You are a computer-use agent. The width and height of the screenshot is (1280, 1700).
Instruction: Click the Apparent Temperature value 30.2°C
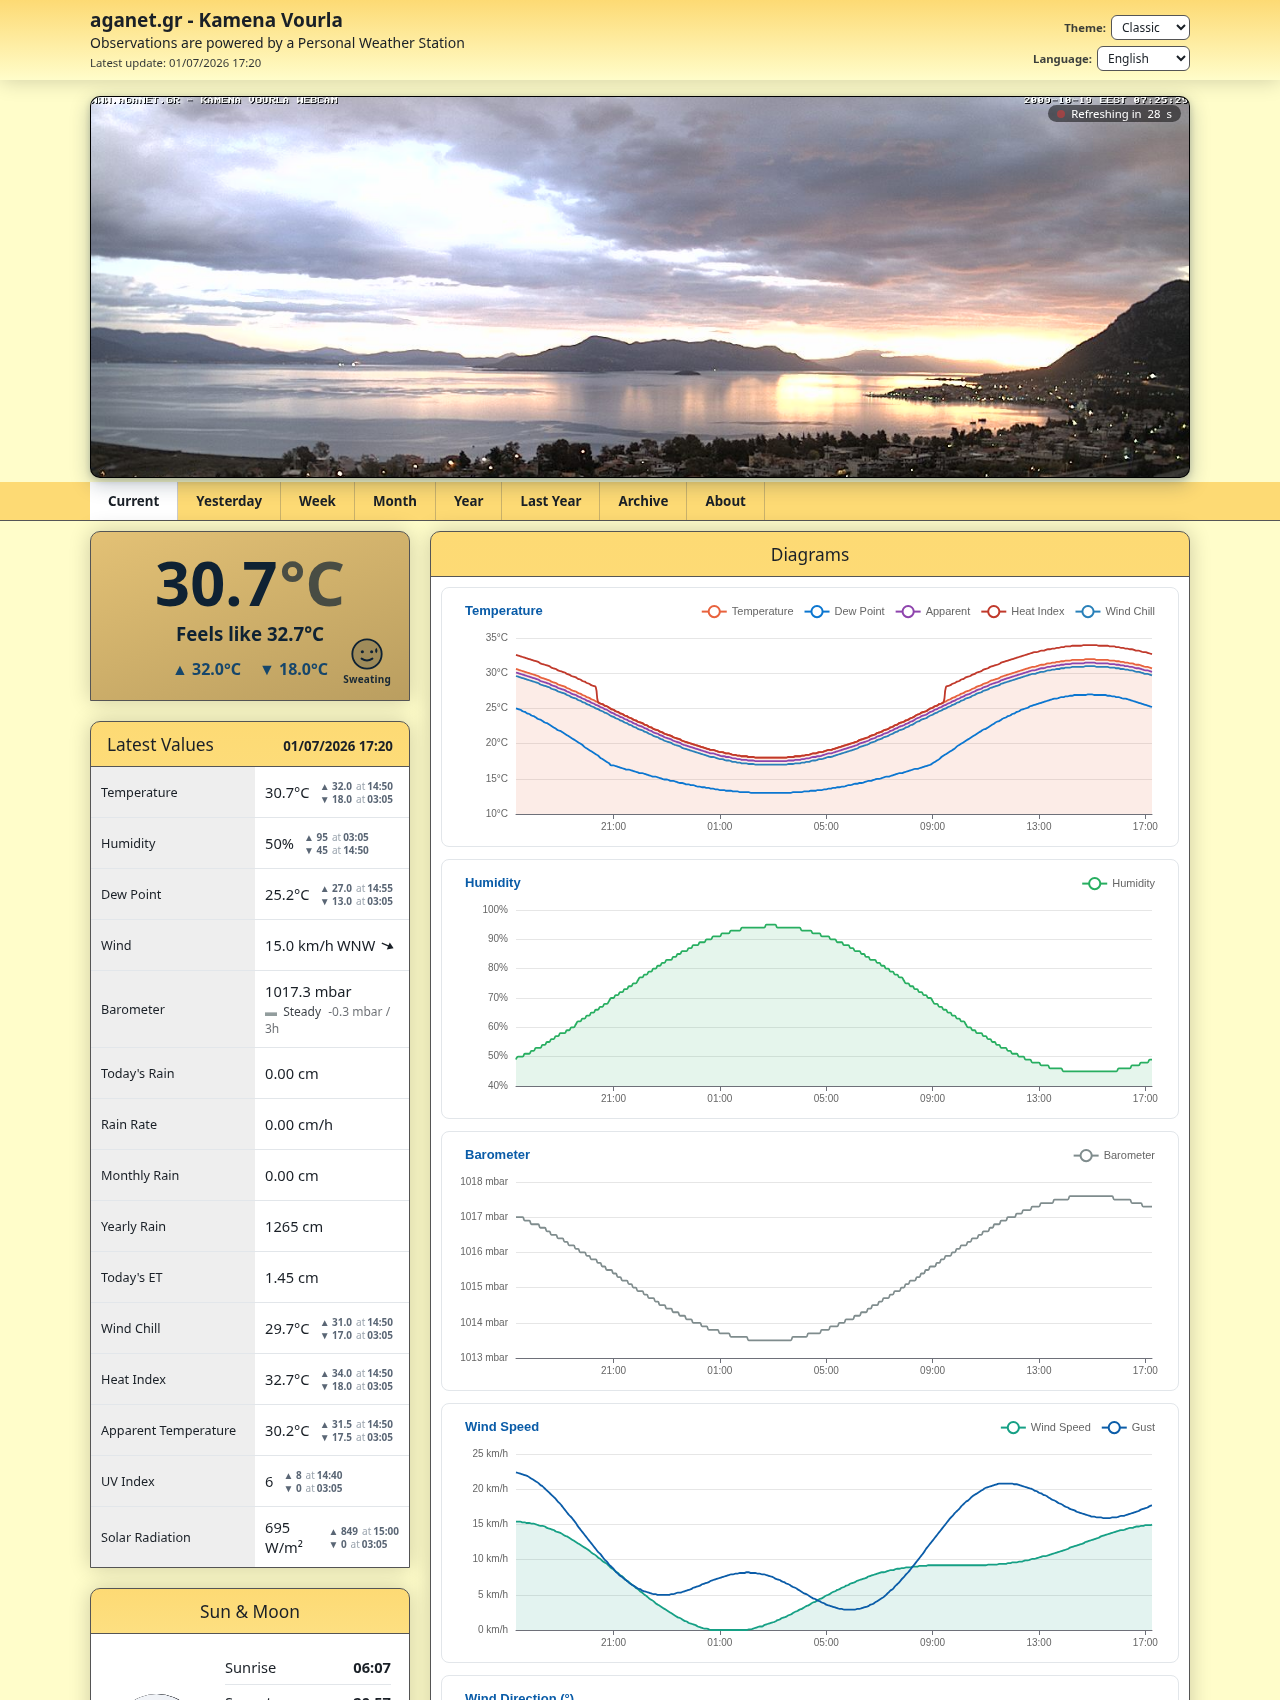[x=287, y=1431]
